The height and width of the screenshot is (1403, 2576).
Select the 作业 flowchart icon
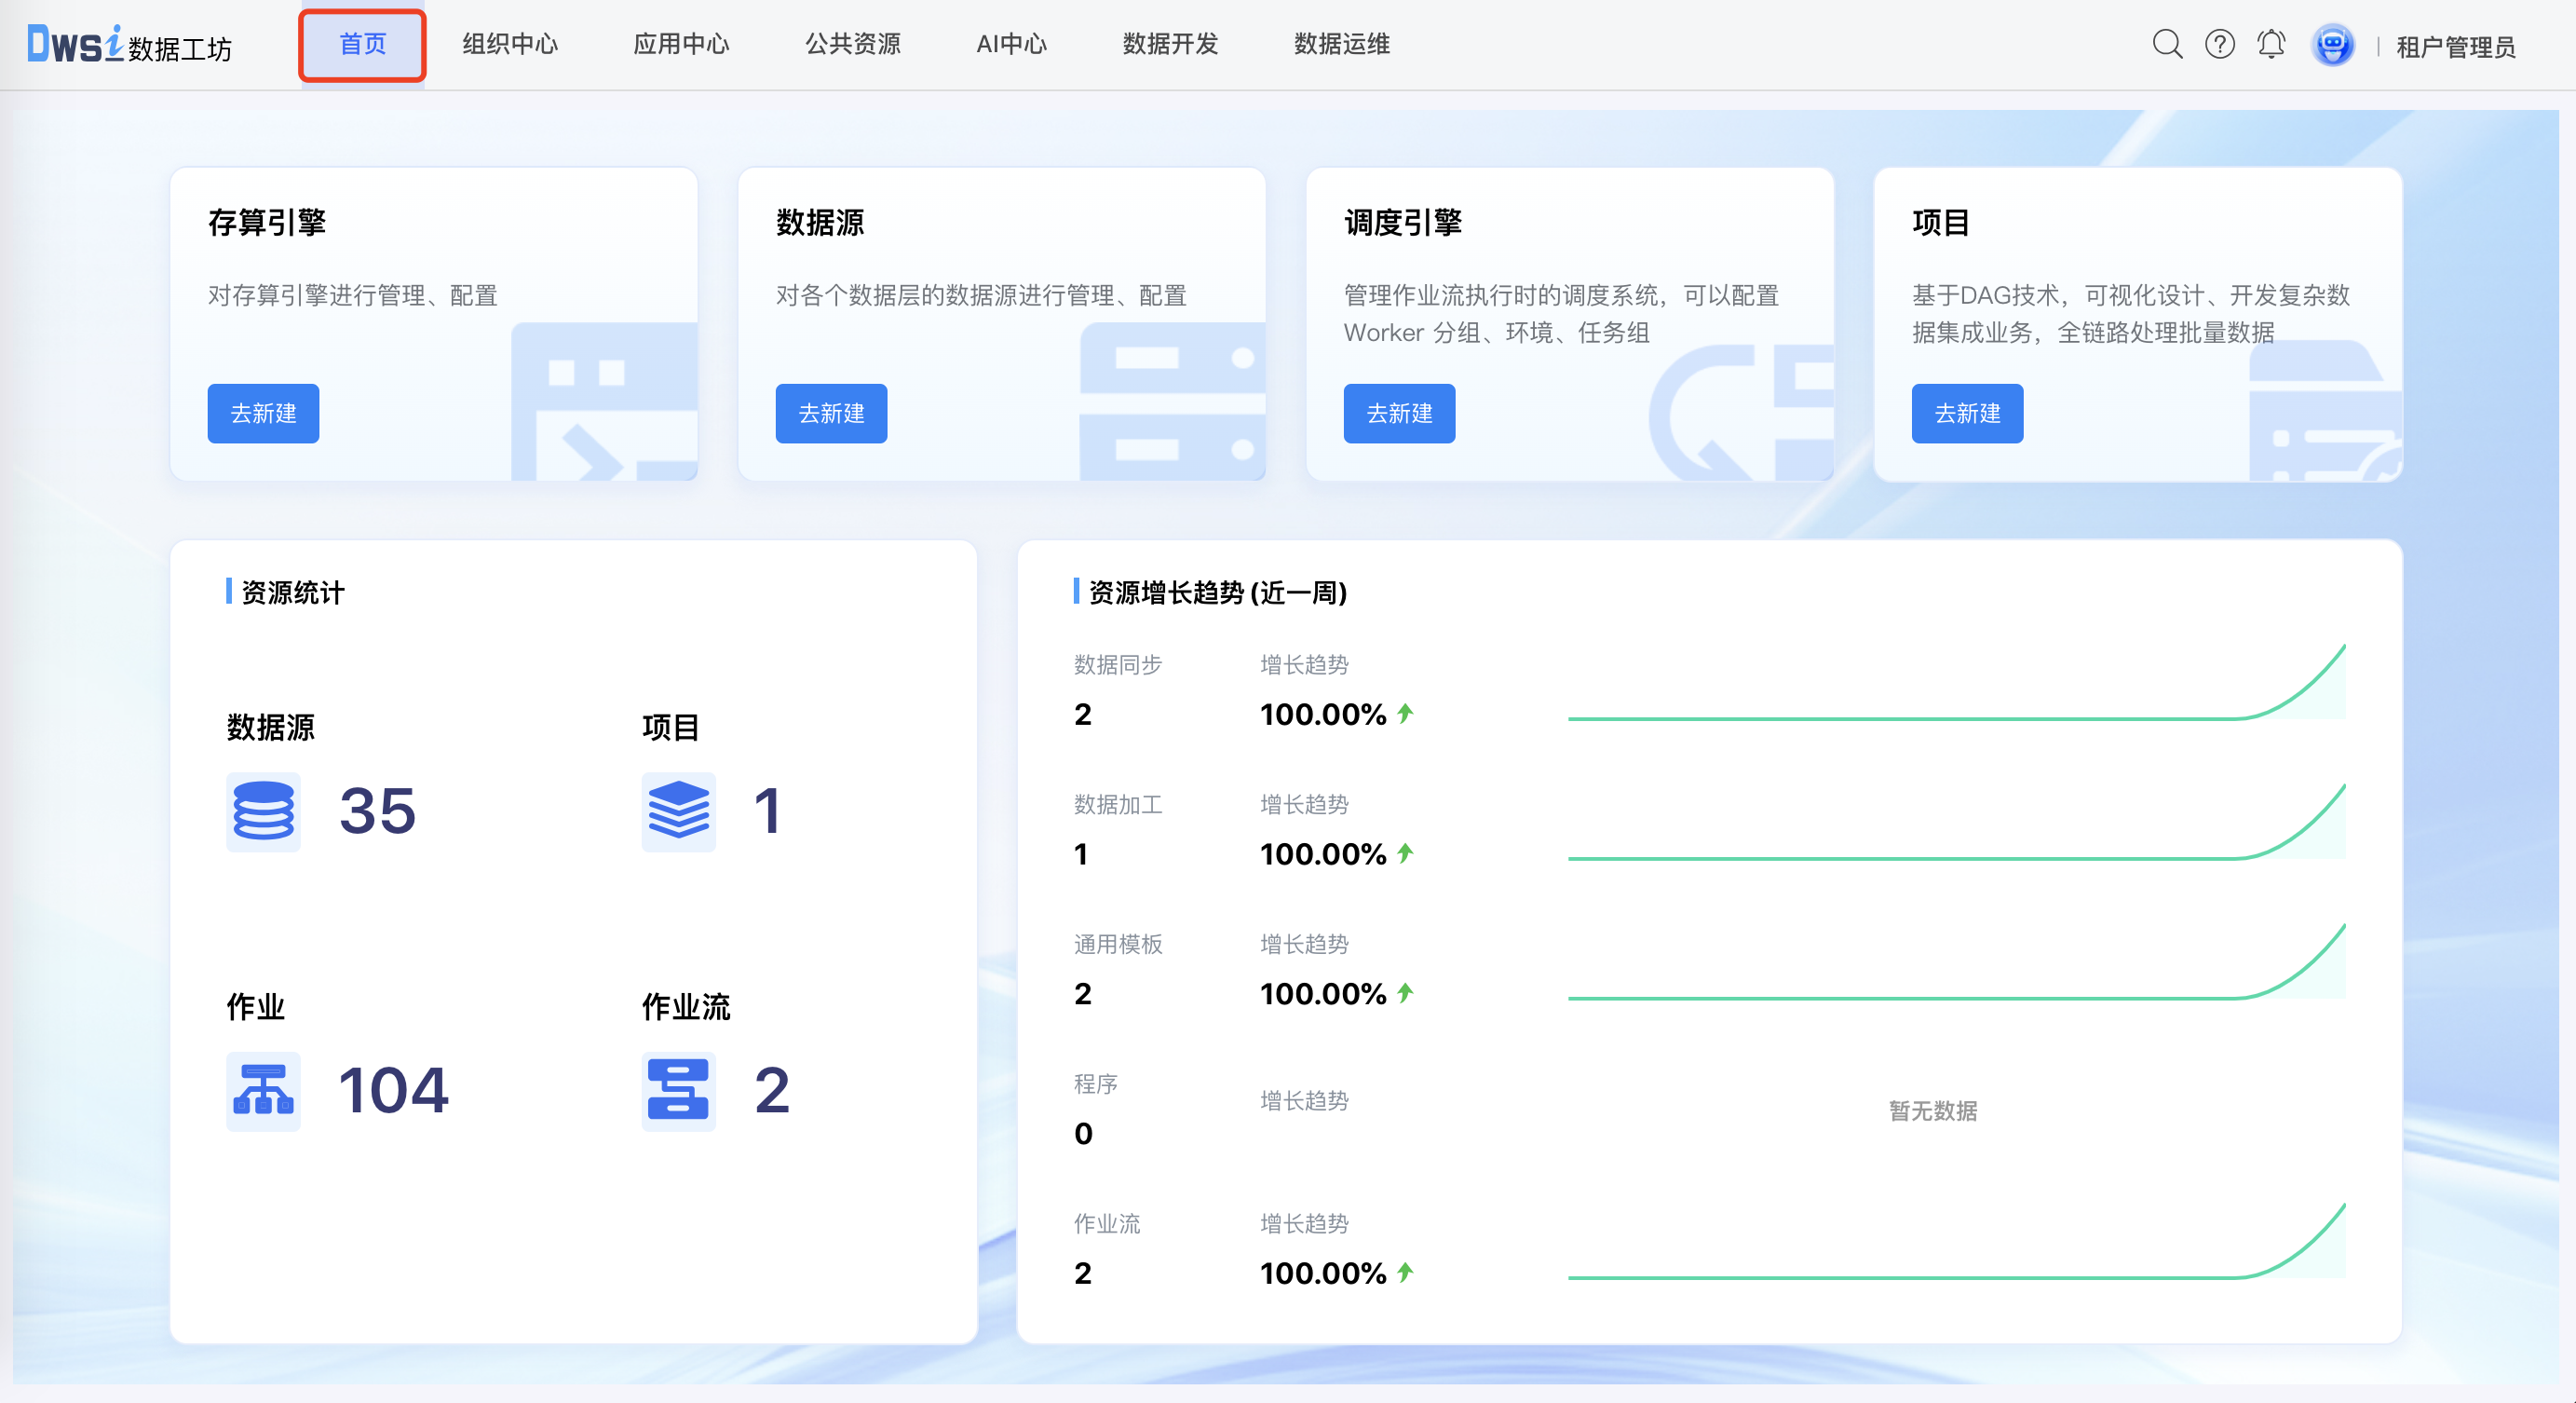click(x=263, y=1091)
